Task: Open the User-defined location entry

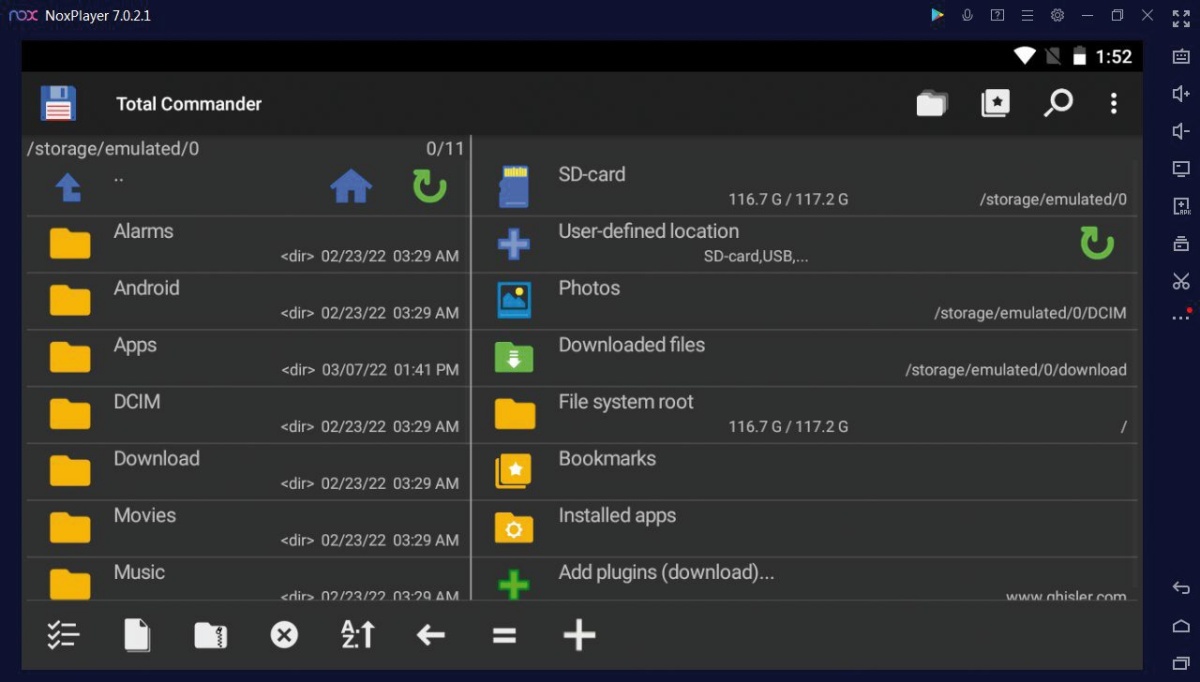Action: (805, 244)
